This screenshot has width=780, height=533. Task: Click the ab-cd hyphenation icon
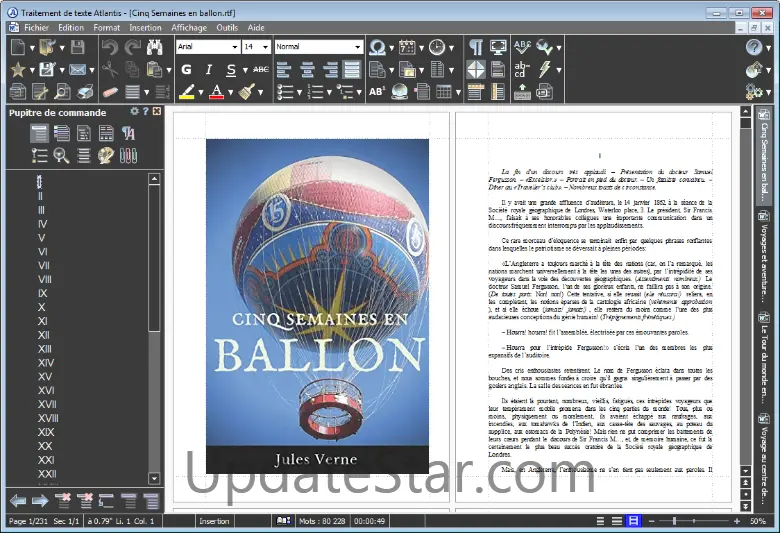pyautogui.click(x=522, y=70)
